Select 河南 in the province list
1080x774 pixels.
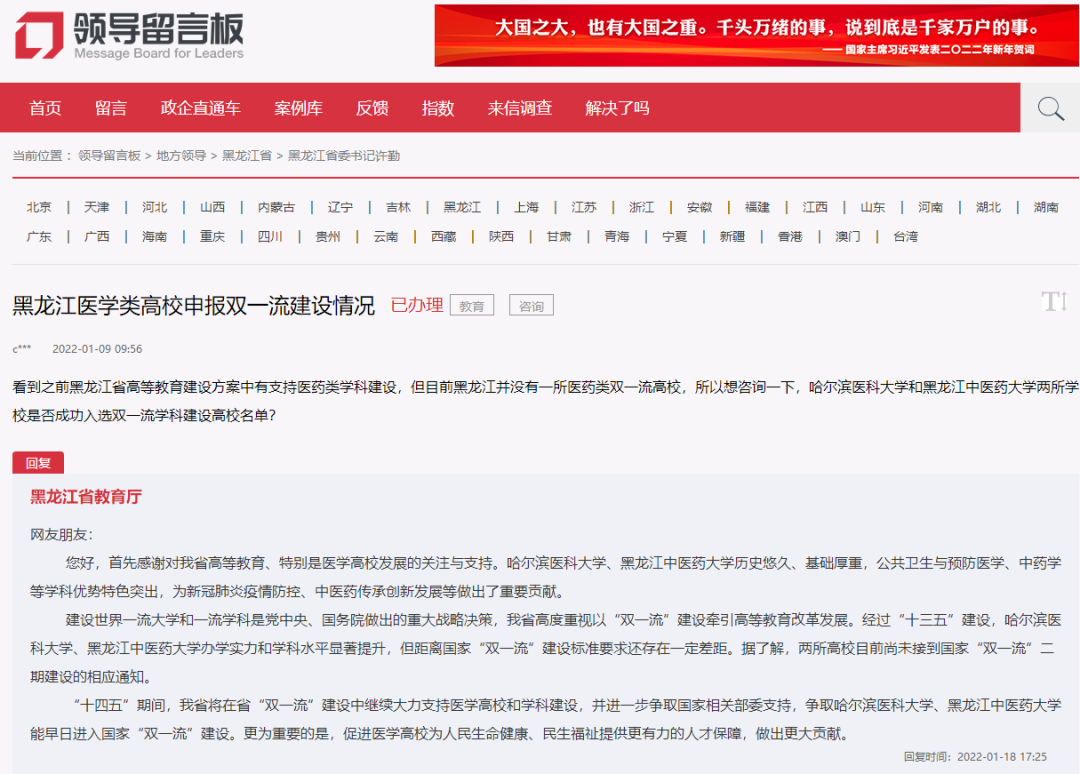click(x=931, y=207)
